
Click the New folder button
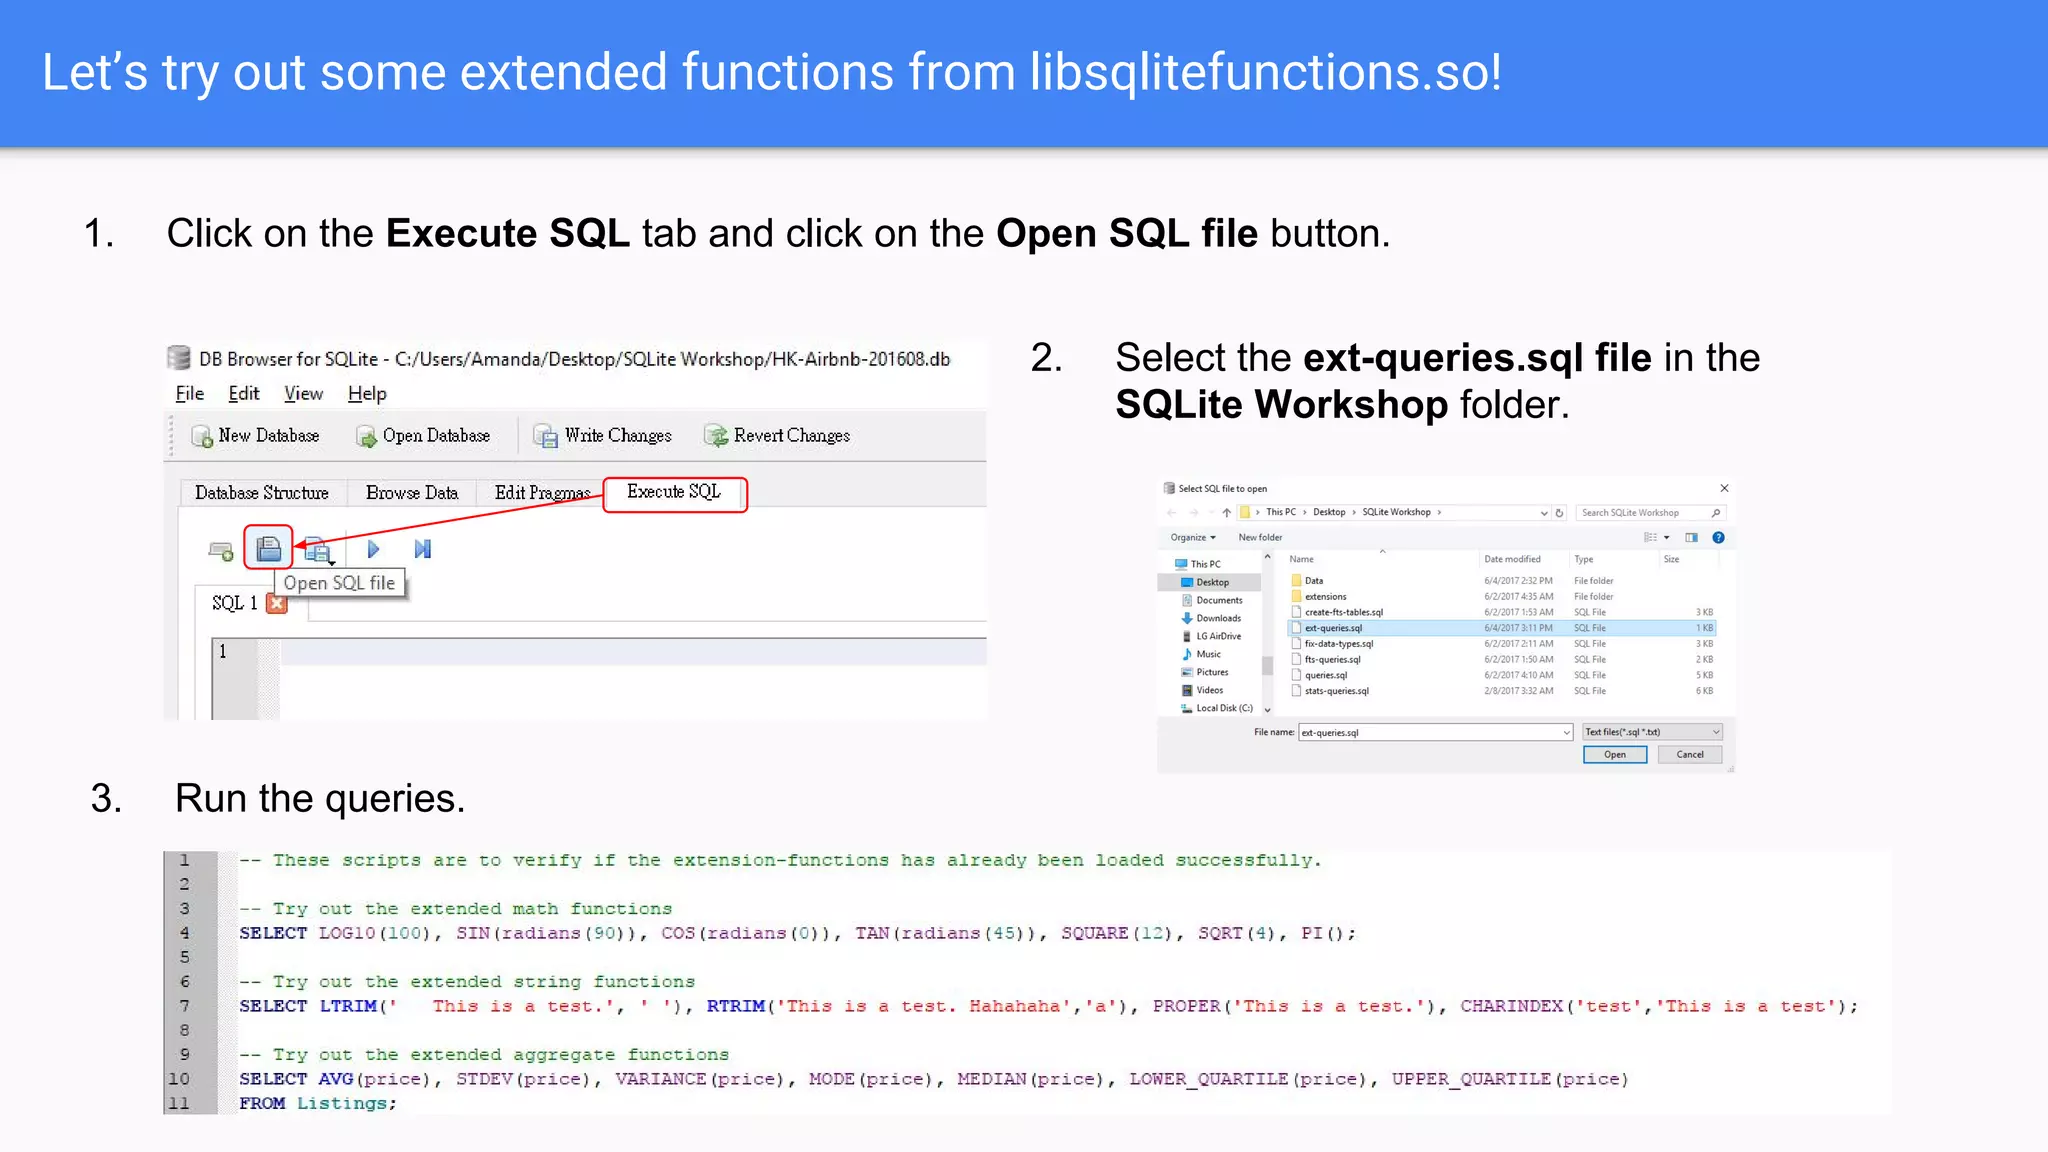(x=1260, y=538)
